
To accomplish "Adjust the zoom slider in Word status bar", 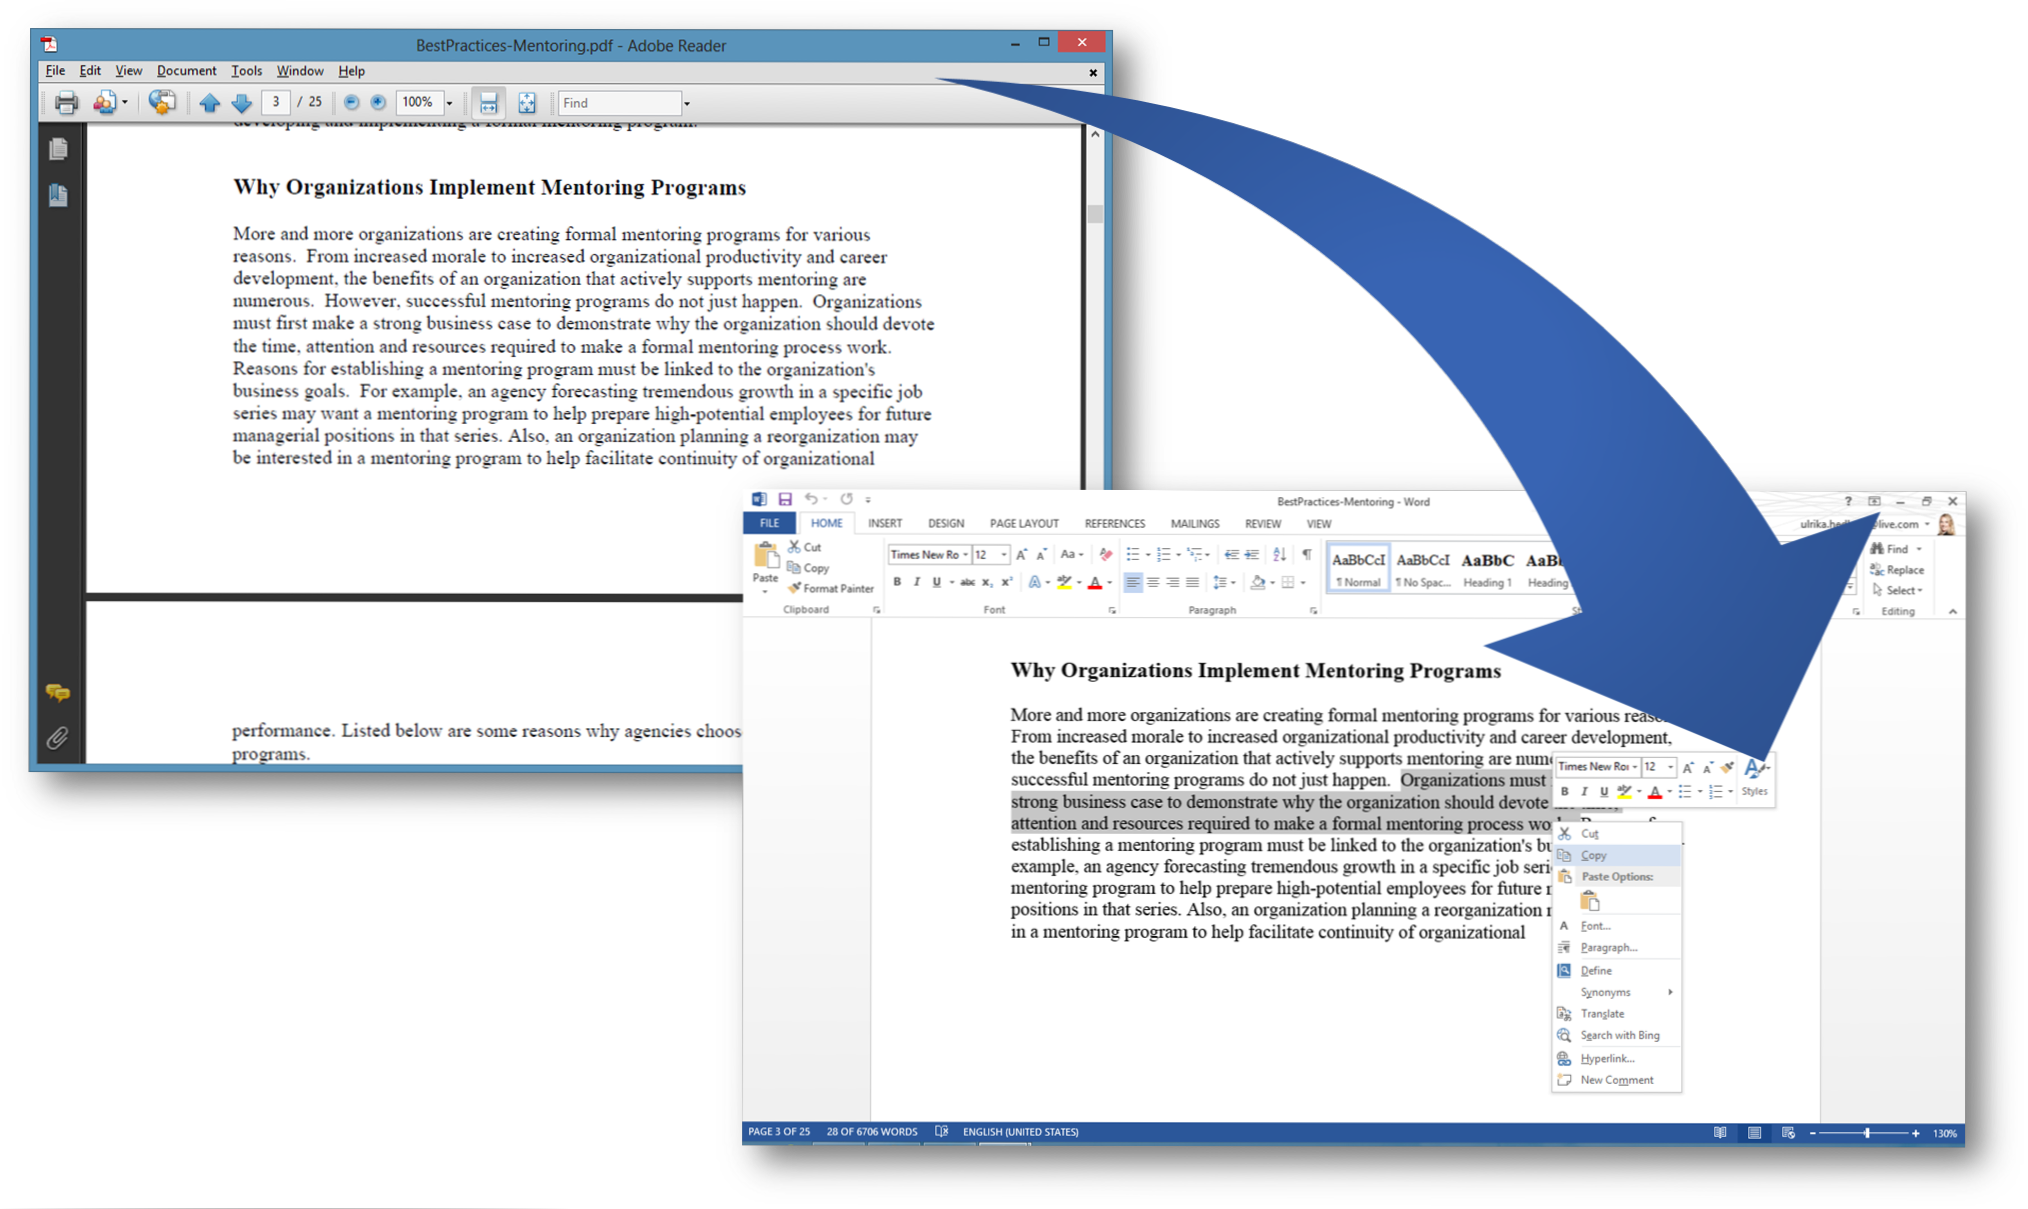I will tap(1866, 1133).
